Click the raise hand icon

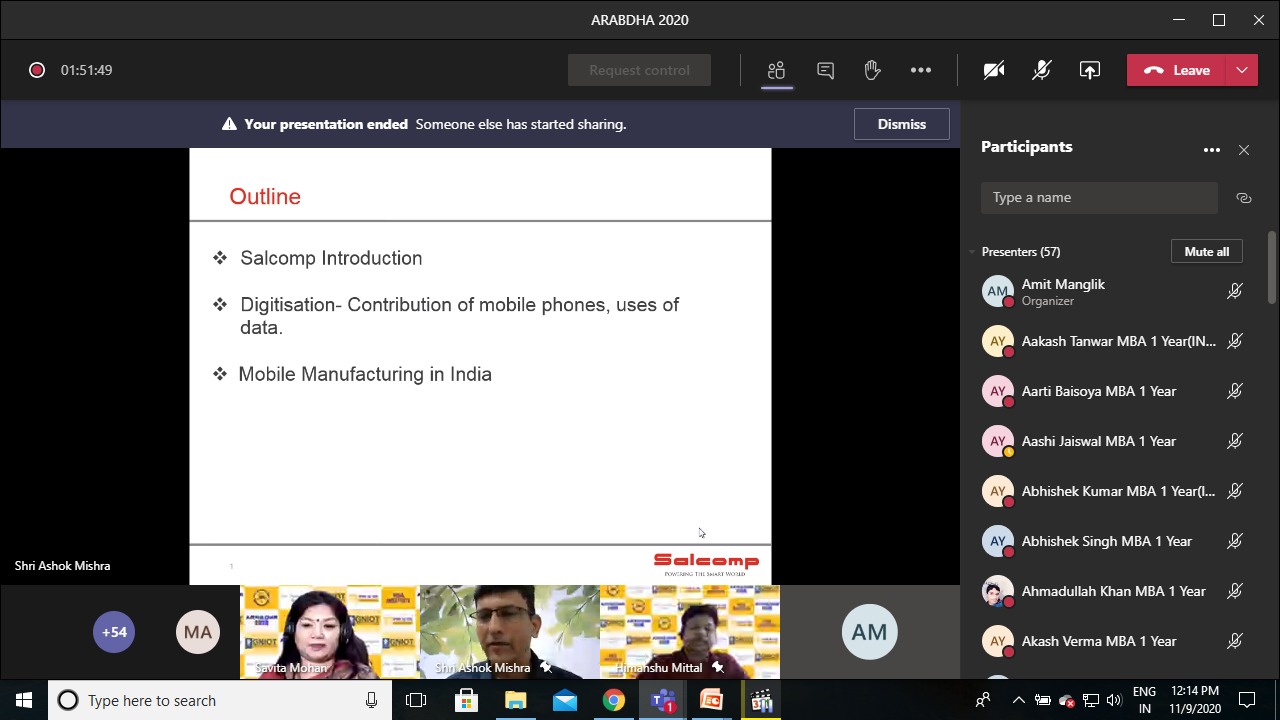coord(872,70)
